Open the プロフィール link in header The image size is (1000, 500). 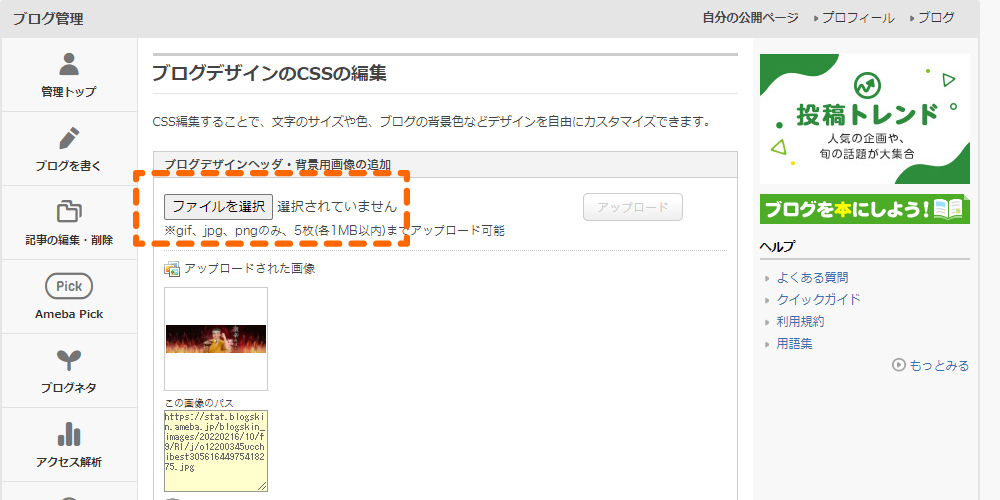[x=858, y=18]
